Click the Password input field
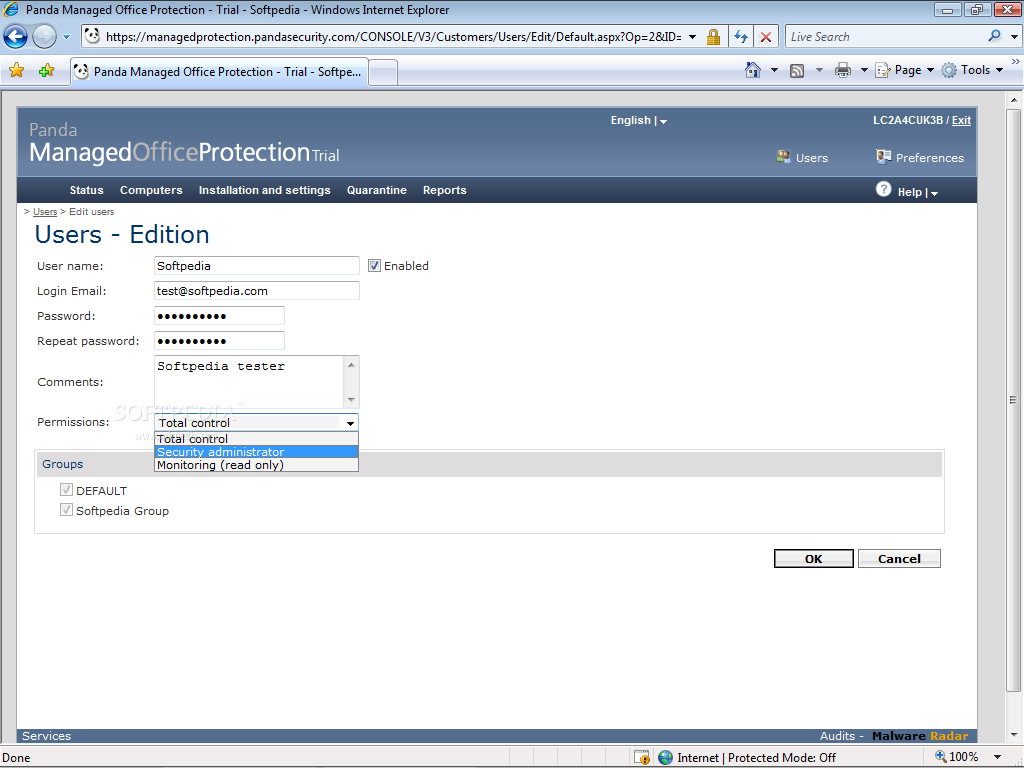This screenshot has height=768, width=1024. click(x=219, y=315)
